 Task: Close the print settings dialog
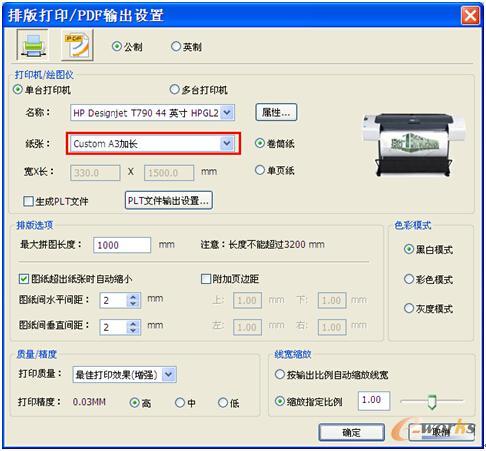[x=470, y=16]
